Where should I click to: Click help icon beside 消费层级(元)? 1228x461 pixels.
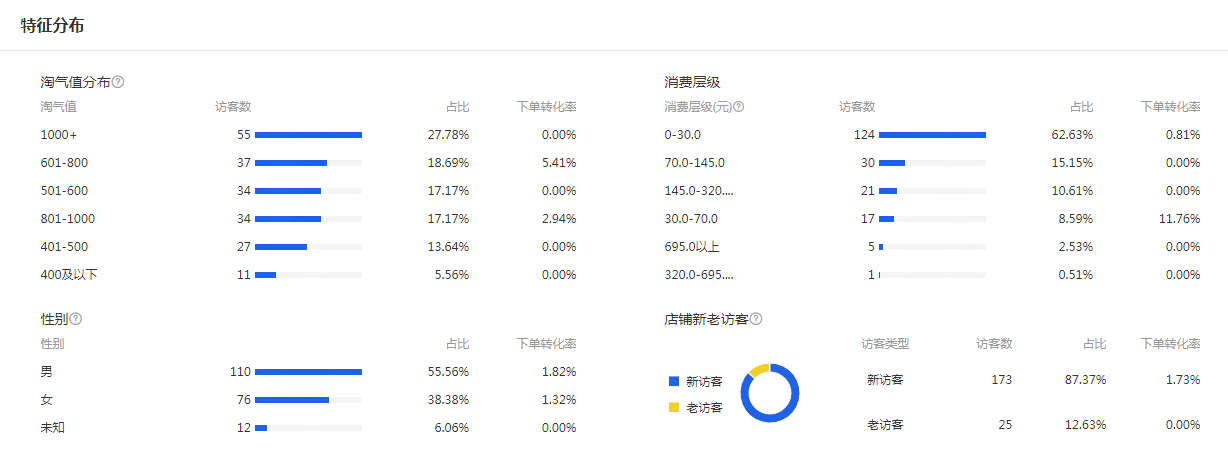[x=739, y=107]
